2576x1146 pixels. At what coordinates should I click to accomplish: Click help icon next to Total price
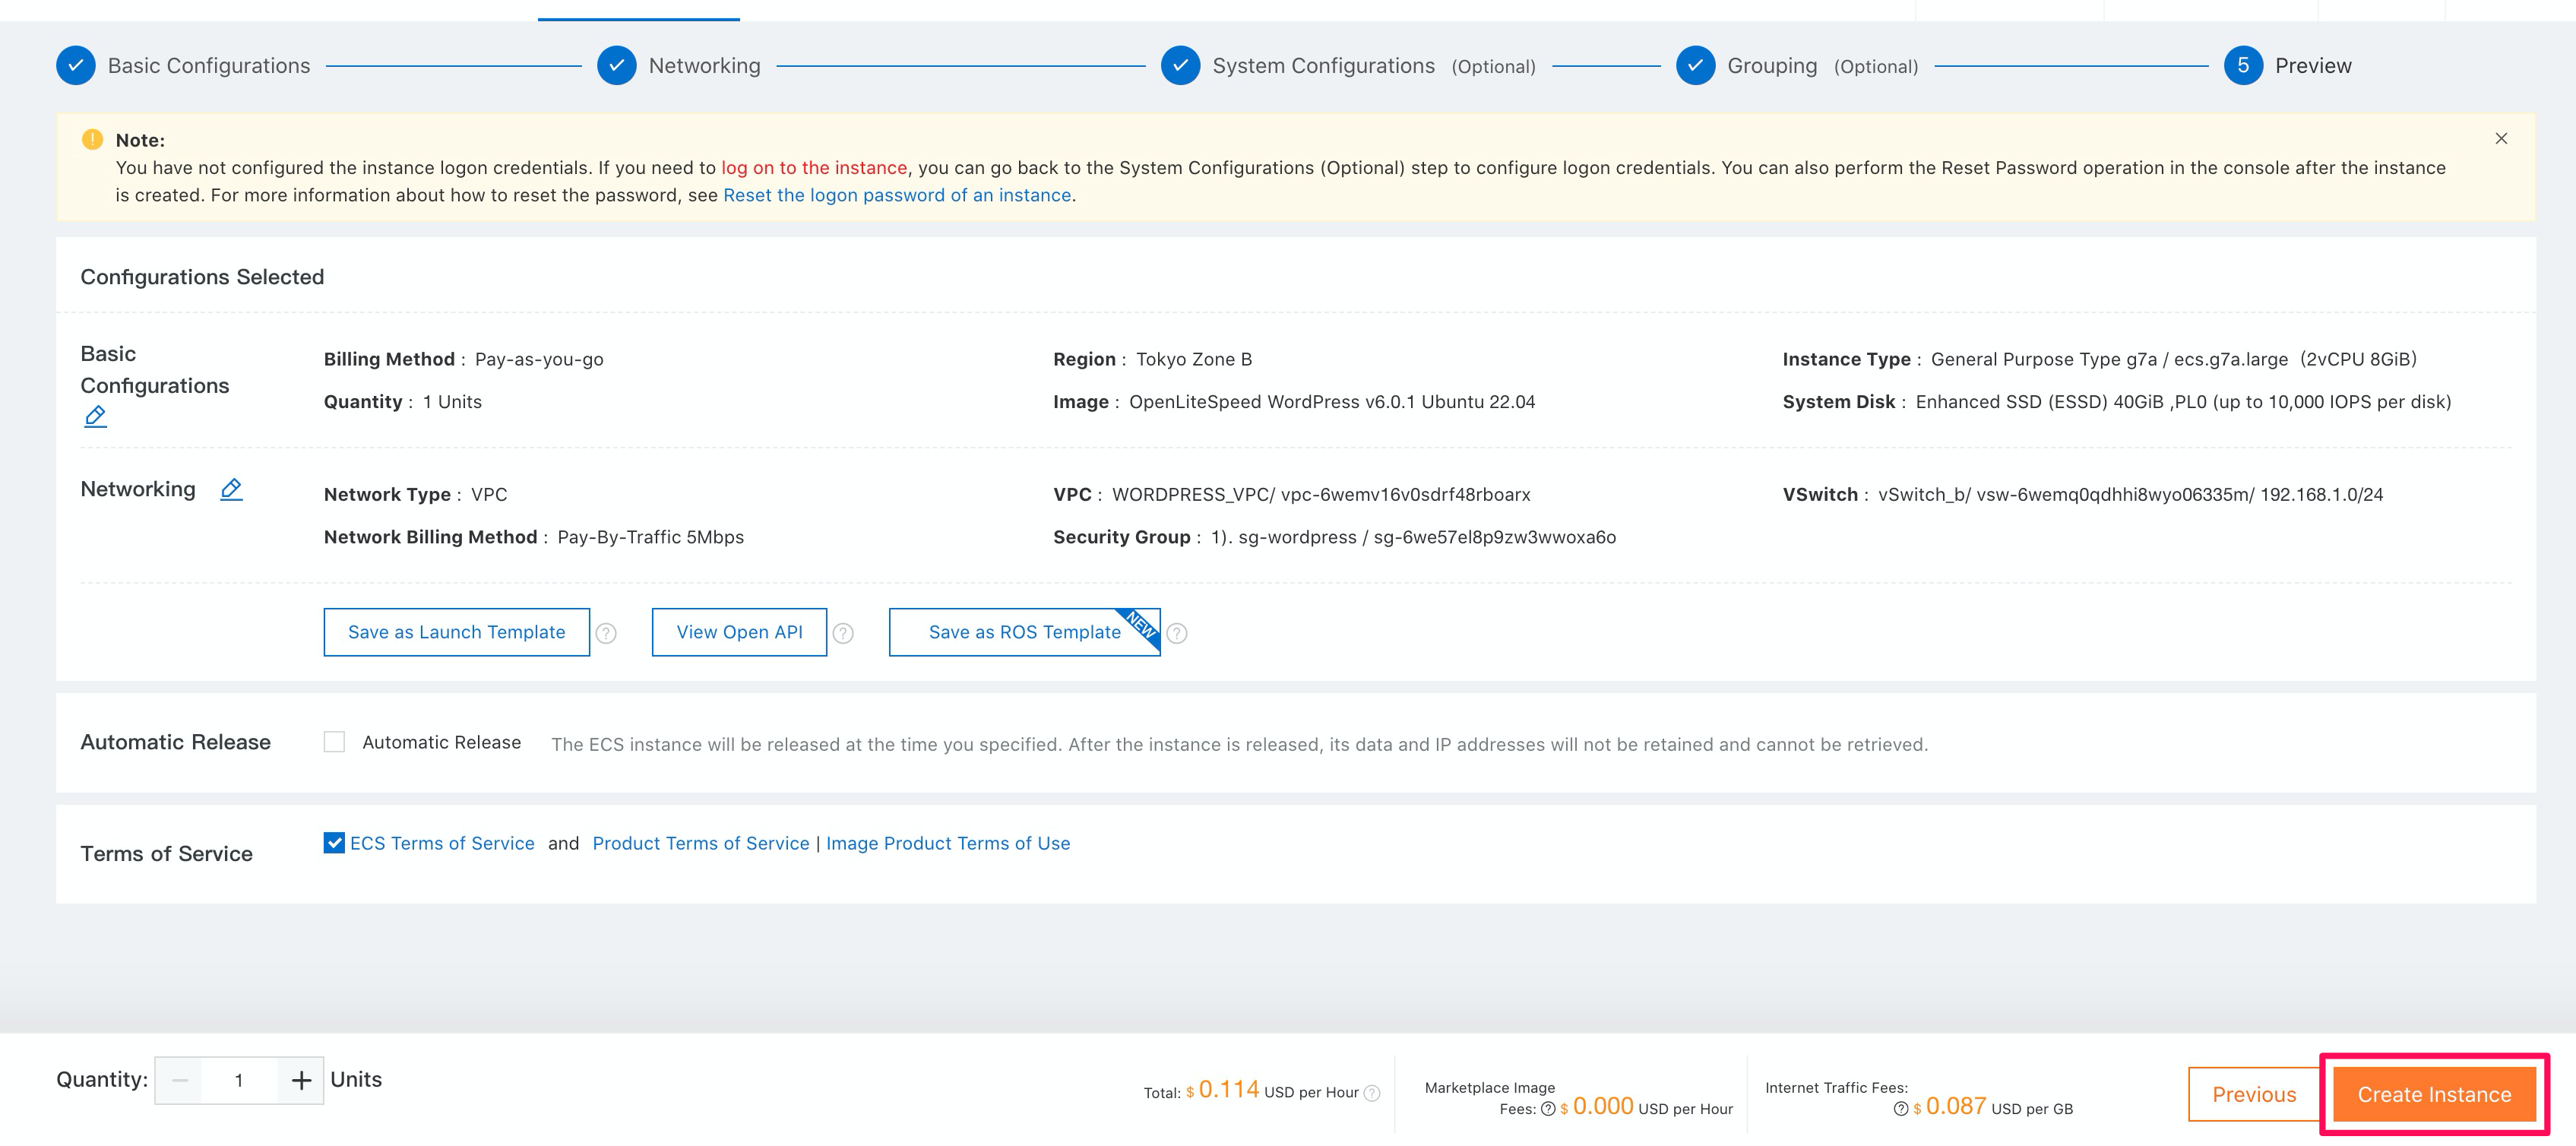pyautogui.click(x=1372, y=1093)
